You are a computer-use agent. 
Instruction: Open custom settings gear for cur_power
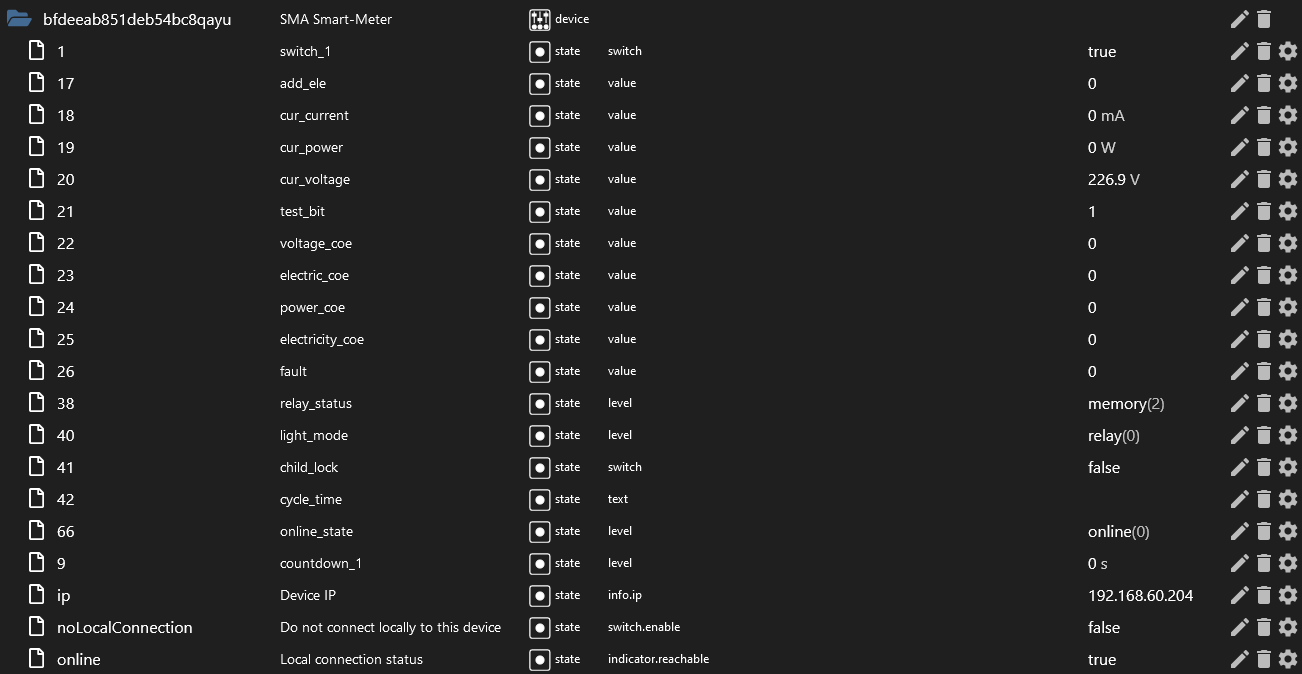[1287, 147]
